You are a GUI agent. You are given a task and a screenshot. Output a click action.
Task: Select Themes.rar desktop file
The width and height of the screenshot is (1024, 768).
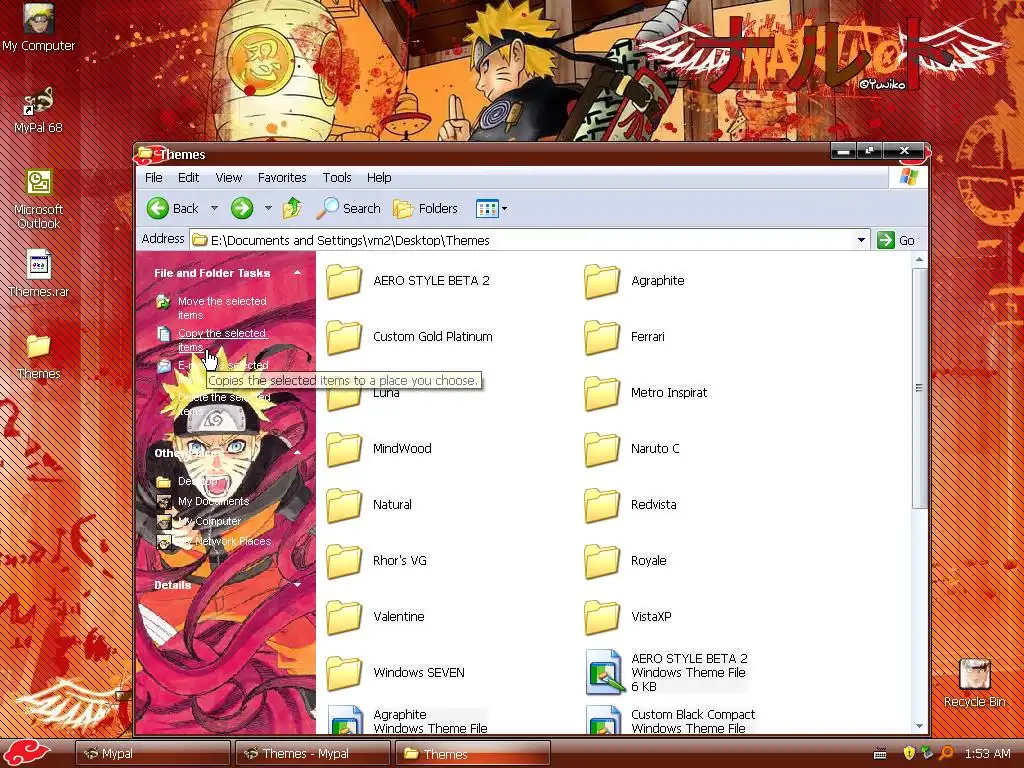point(39,274)
